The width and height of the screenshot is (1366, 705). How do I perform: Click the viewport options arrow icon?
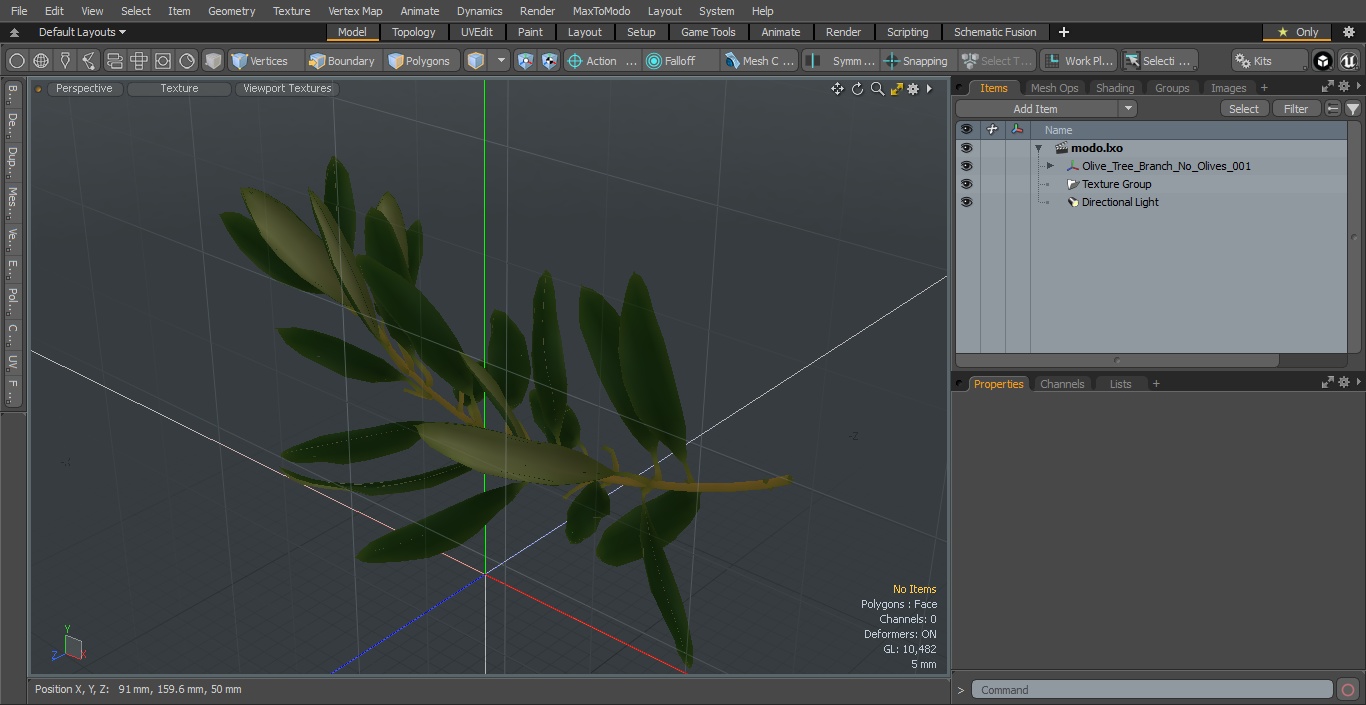coord(929,89)
